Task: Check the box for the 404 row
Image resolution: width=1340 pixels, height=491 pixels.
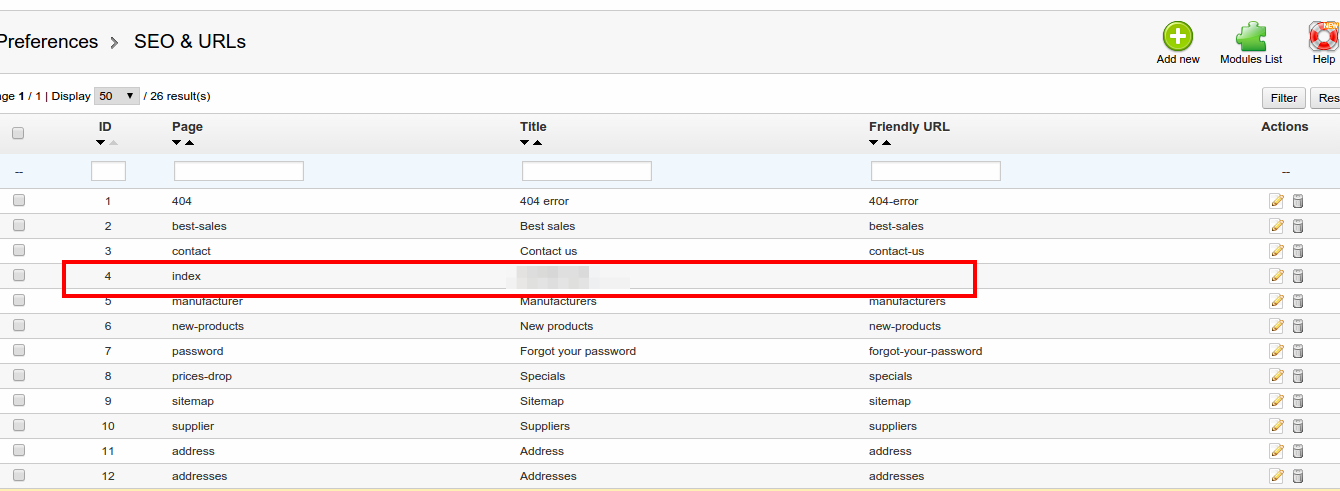Action: coord(18,200)
